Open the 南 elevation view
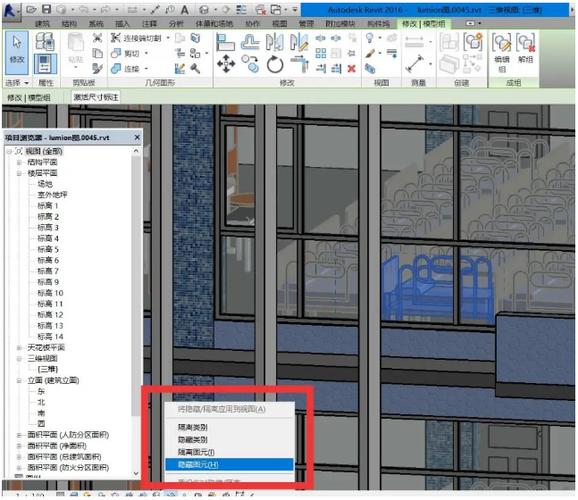 pyautogui.click(x=41, y=413)
